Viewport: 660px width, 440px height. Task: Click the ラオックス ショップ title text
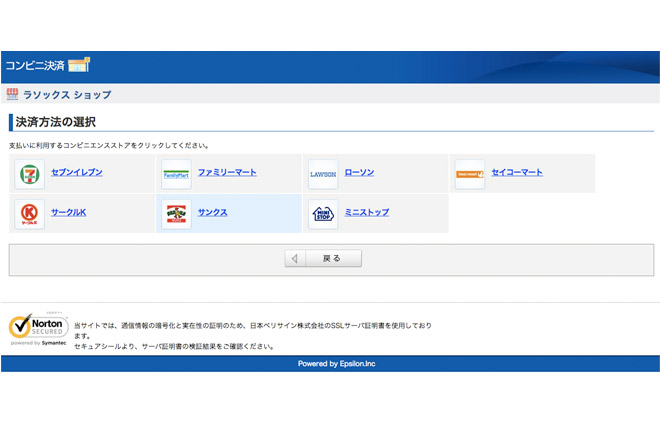click(67, 95)
